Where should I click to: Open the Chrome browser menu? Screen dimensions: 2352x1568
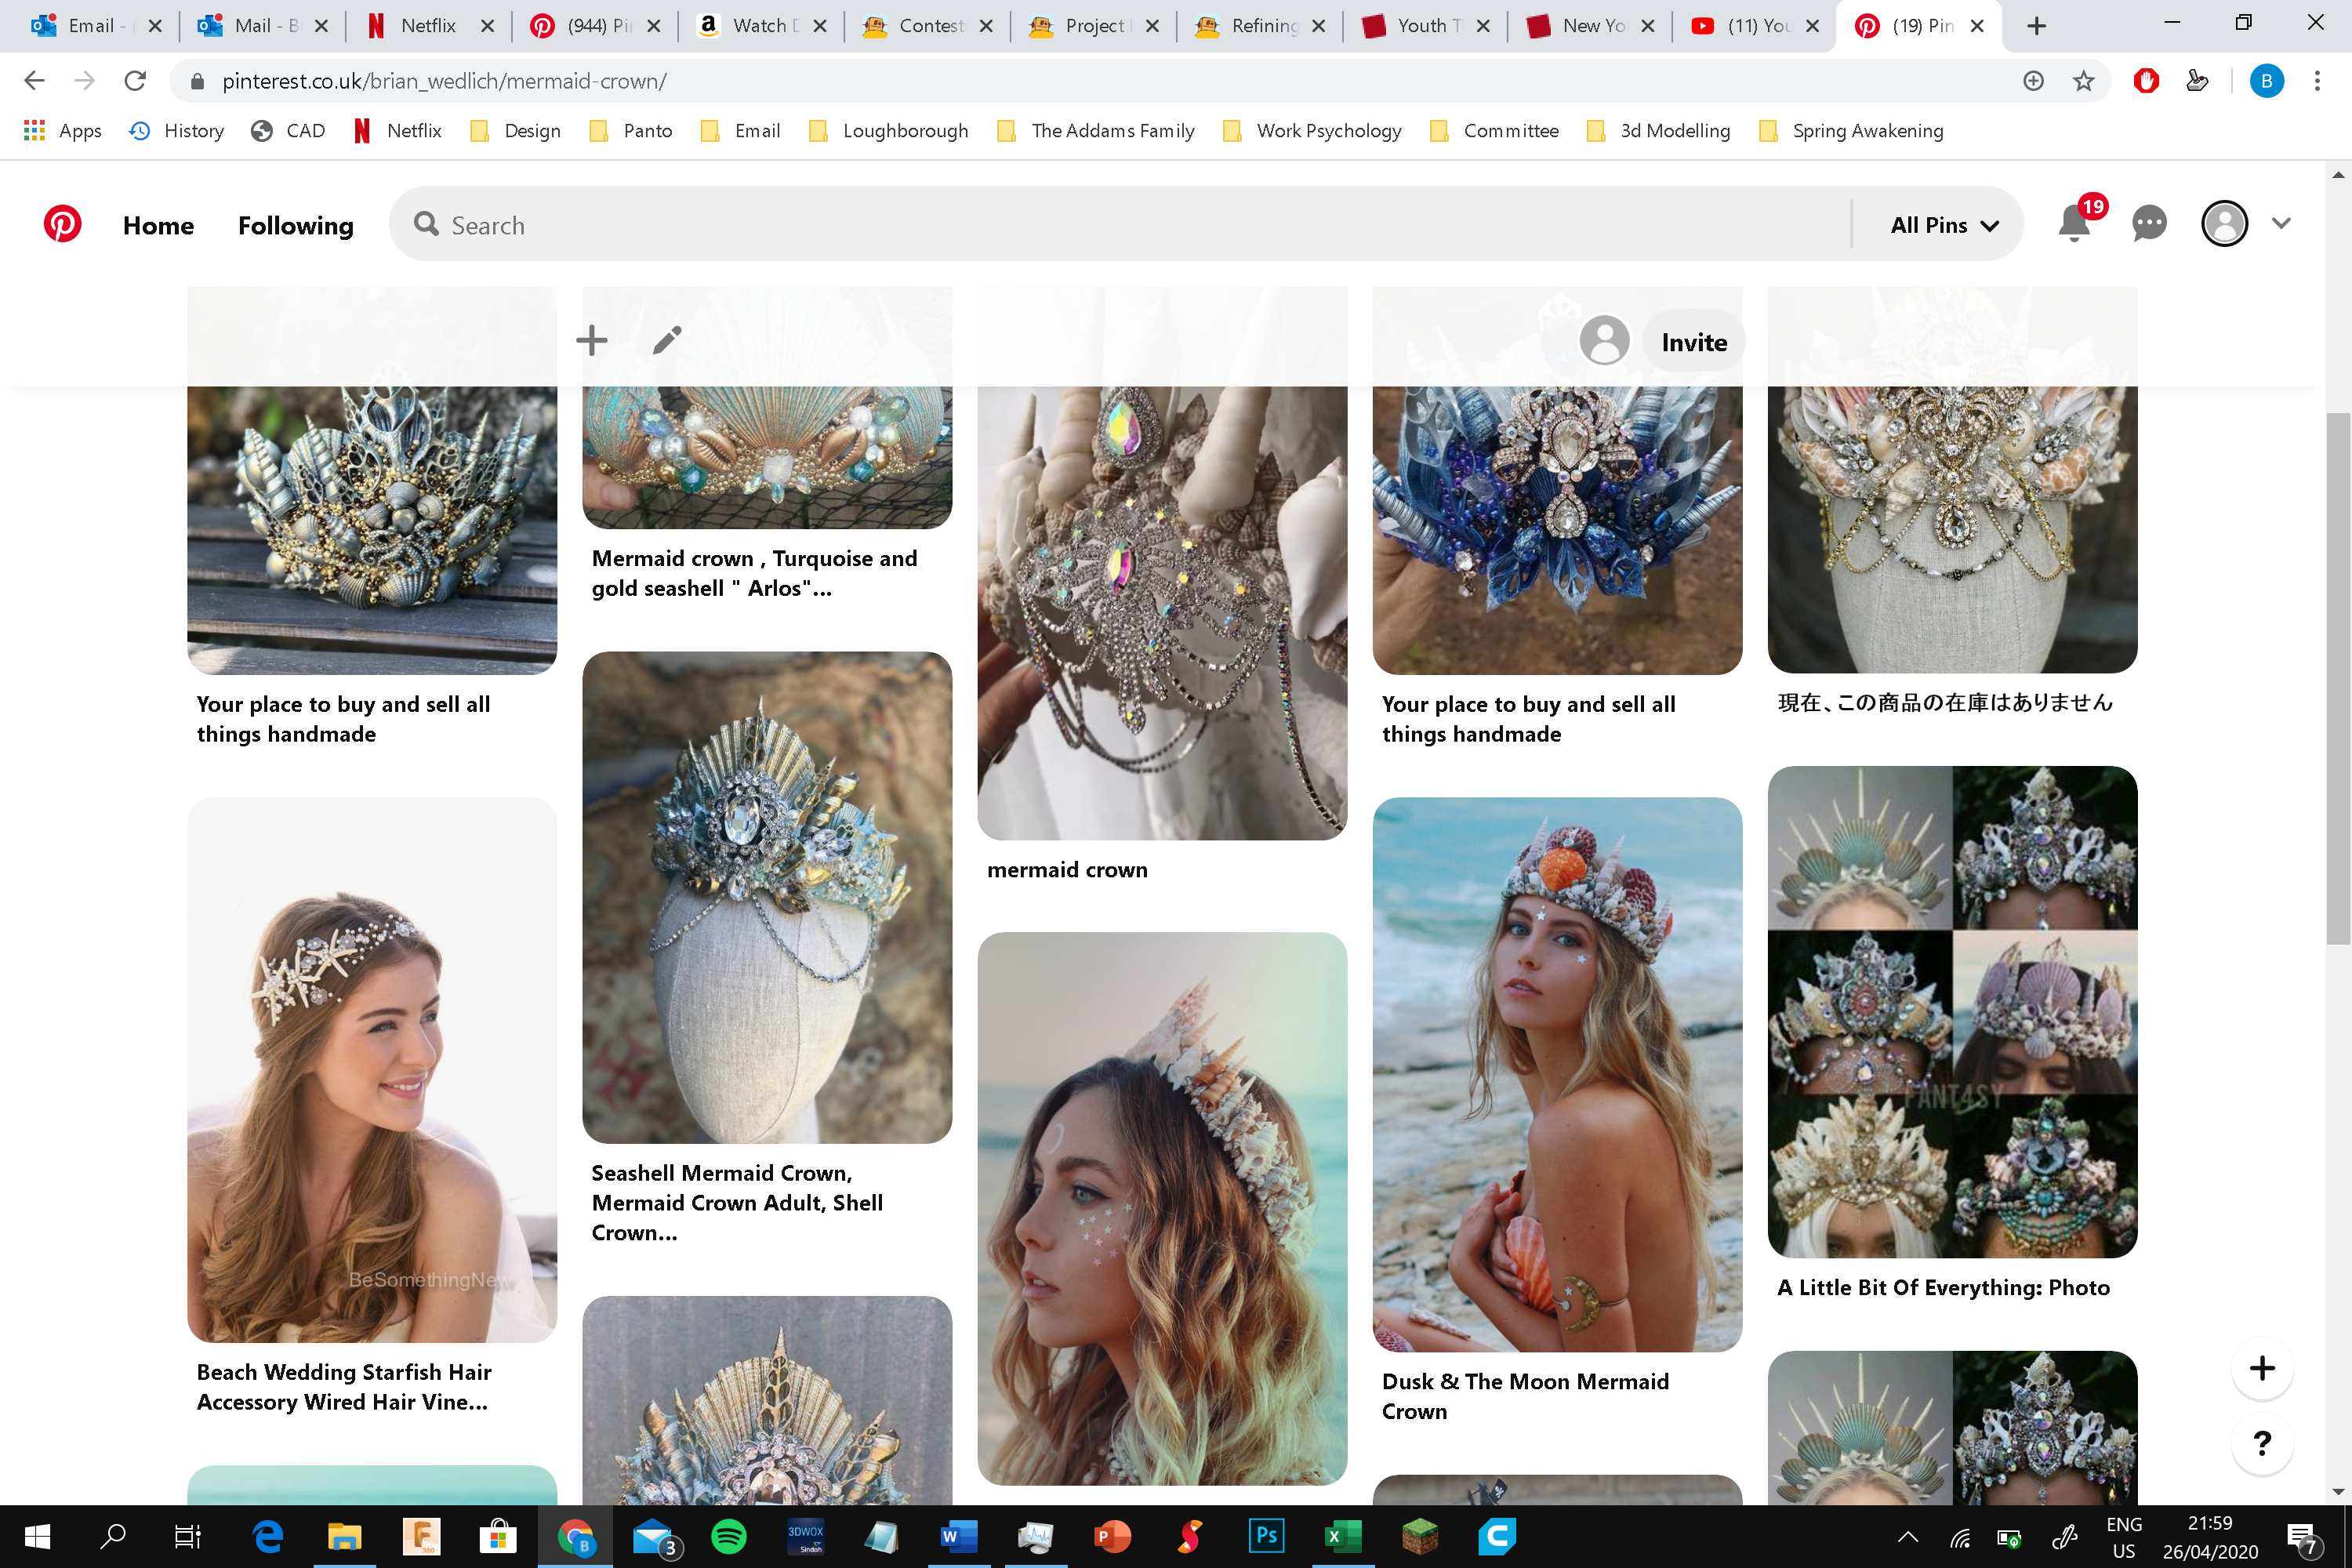click(x=2317, y=81)
